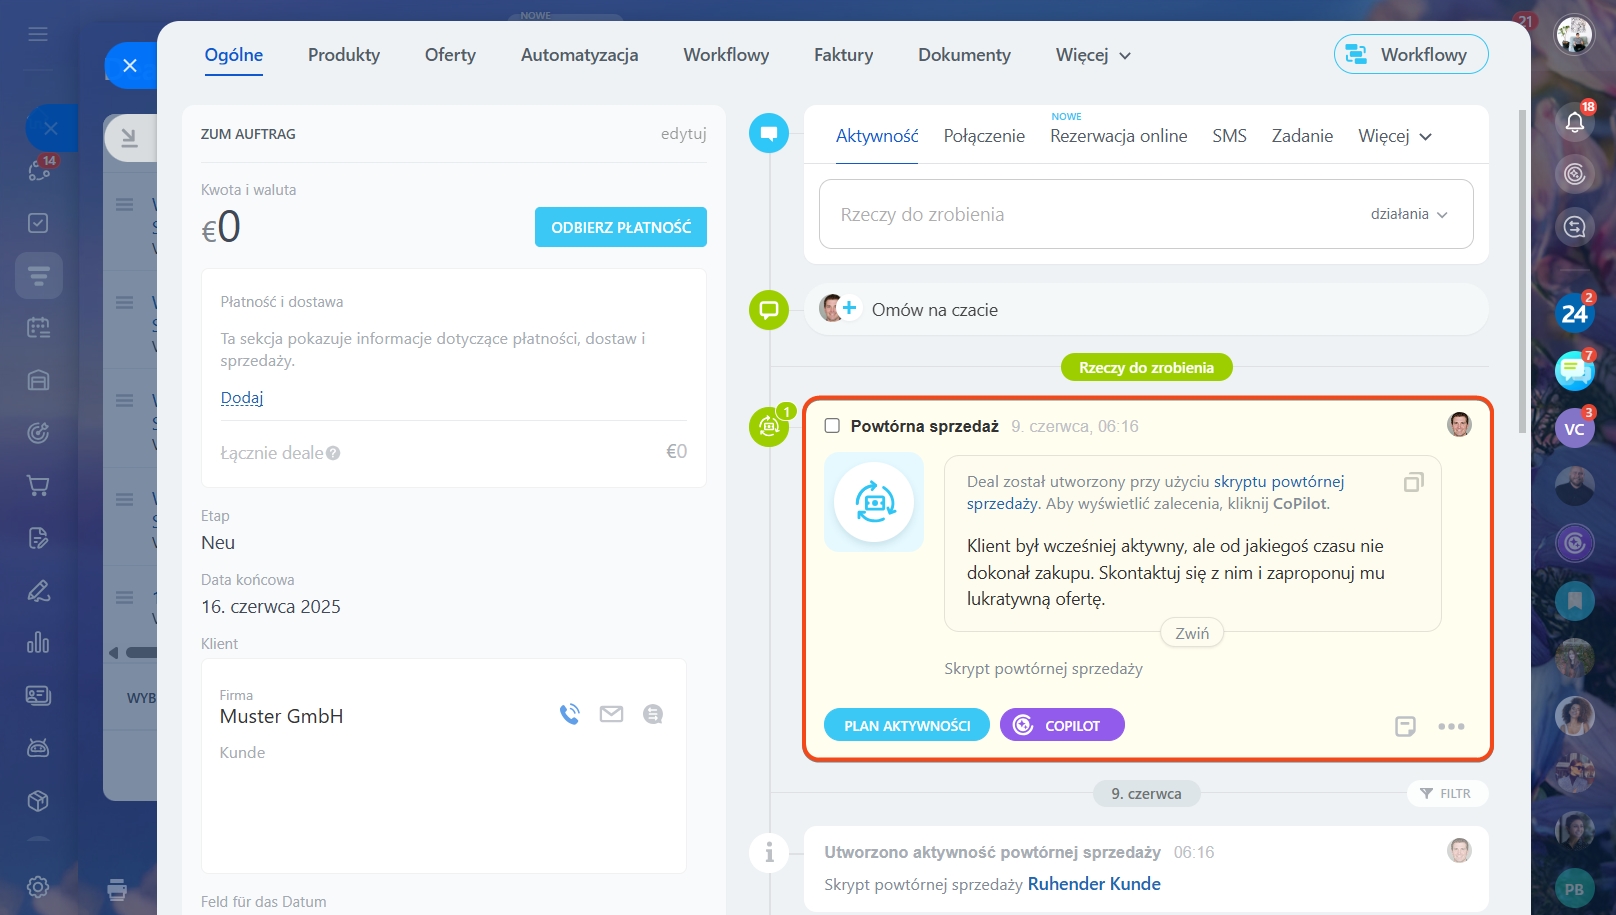Click Omów na czacie to discuss in chat

[x=935, y=310]
